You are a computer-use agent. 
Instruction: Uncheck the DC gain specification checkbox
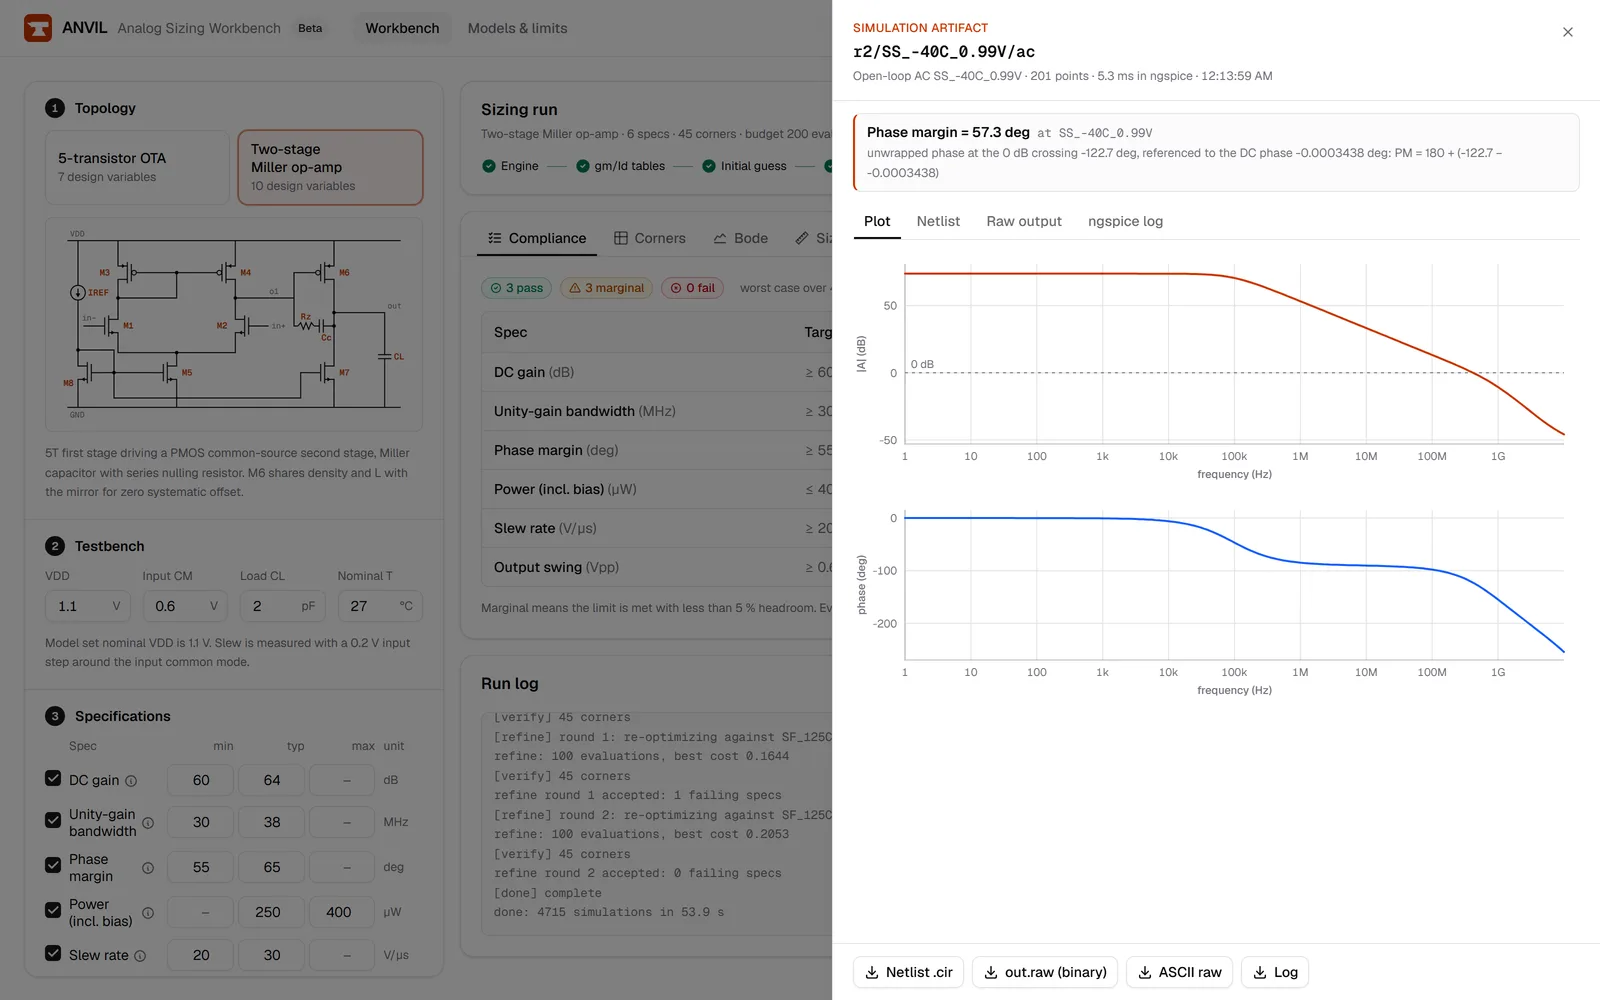(x=53, y=778)
